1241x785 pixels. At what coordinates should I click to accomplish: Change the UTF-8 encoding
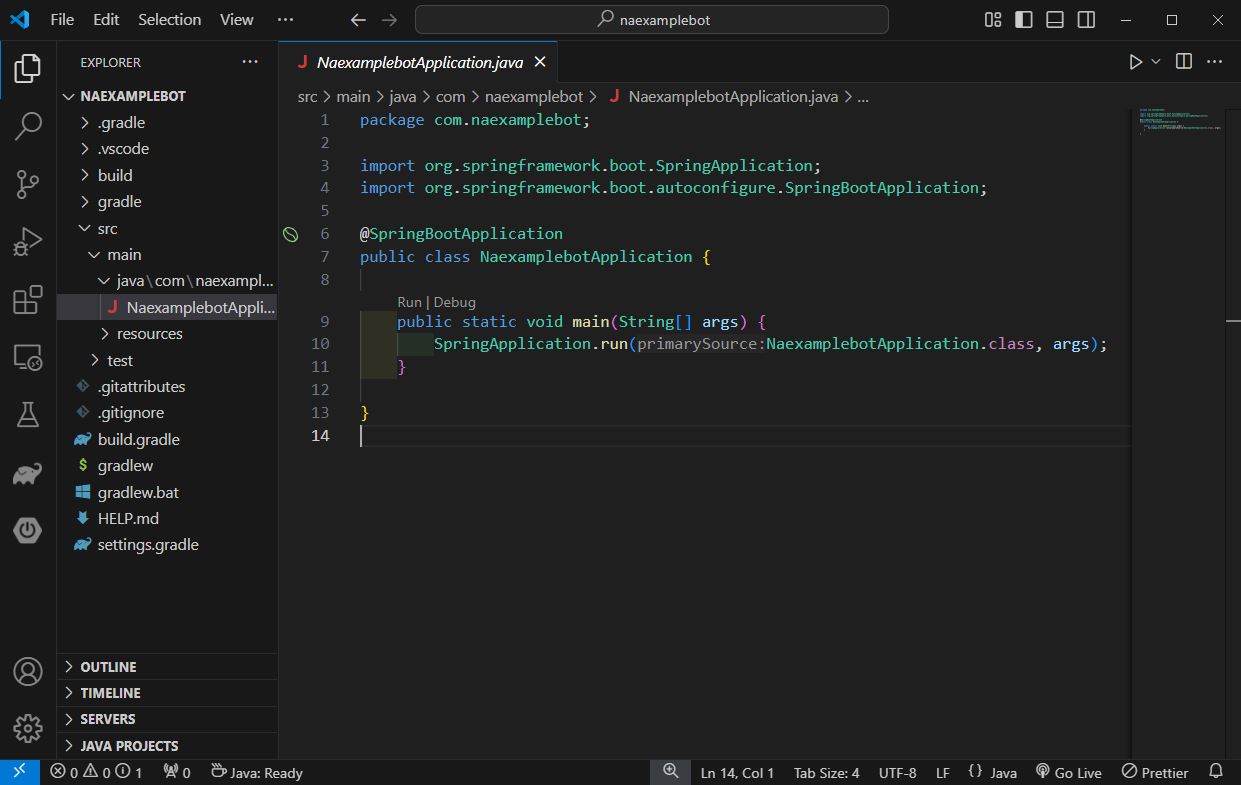click(898, 772)
